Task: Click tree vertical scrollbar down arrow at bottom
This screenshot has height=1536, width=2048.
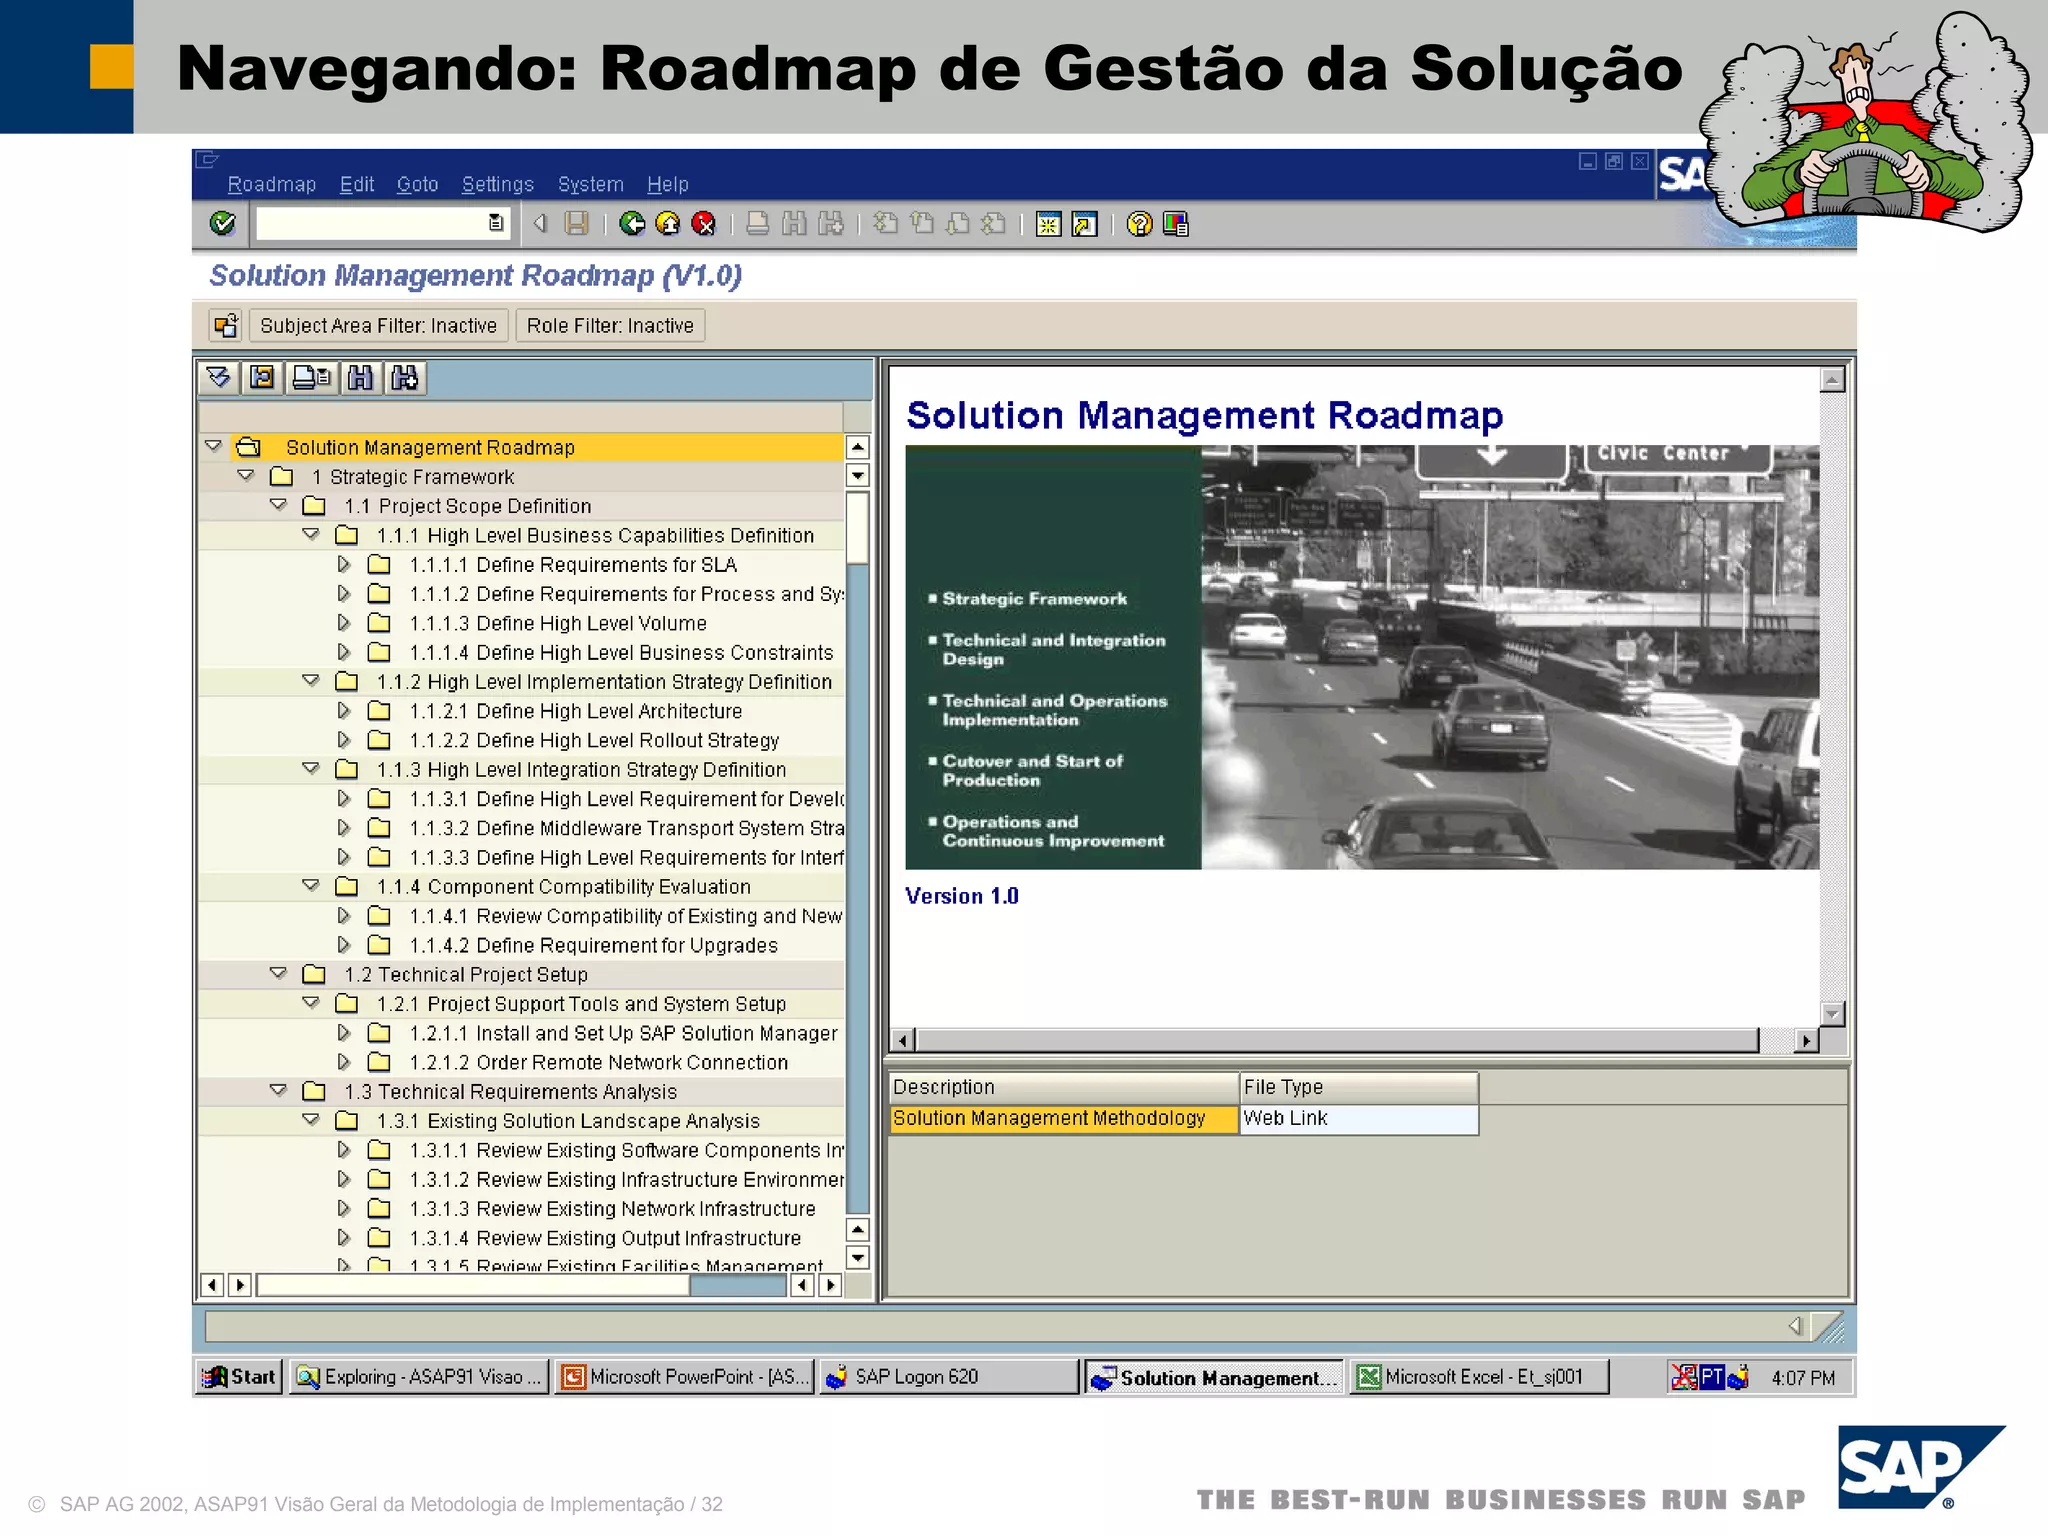Action: point(857,1257)
